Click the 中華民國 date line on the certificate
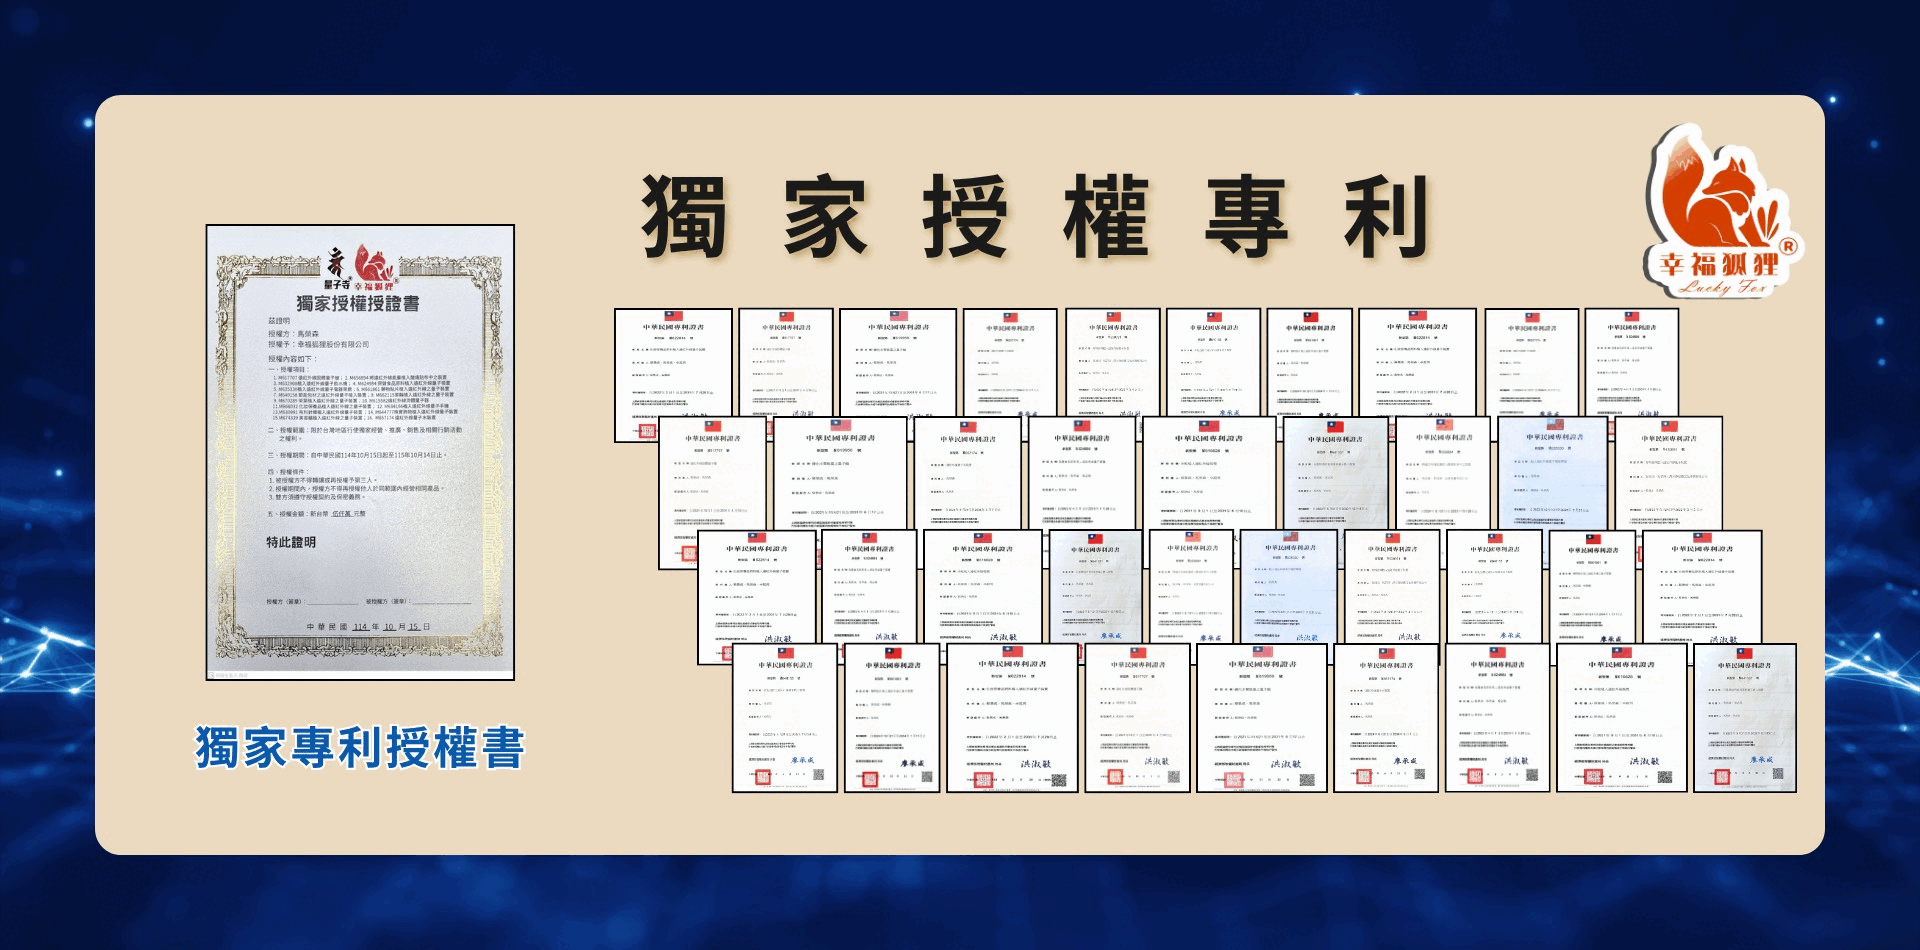The height and width of the screenshot is (950, 1920). pos(368,627)
